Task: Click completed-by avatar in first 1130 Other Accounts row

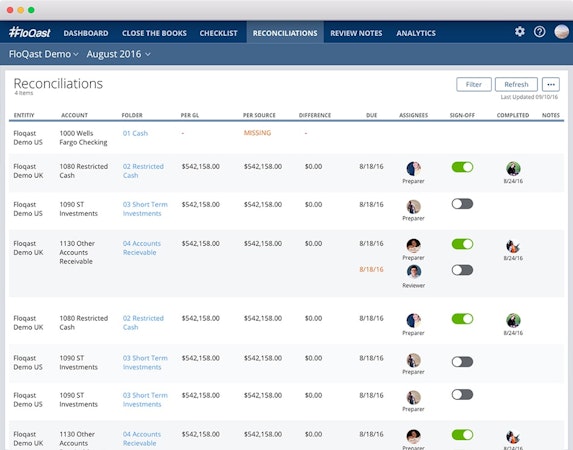Action: (513, 246)
